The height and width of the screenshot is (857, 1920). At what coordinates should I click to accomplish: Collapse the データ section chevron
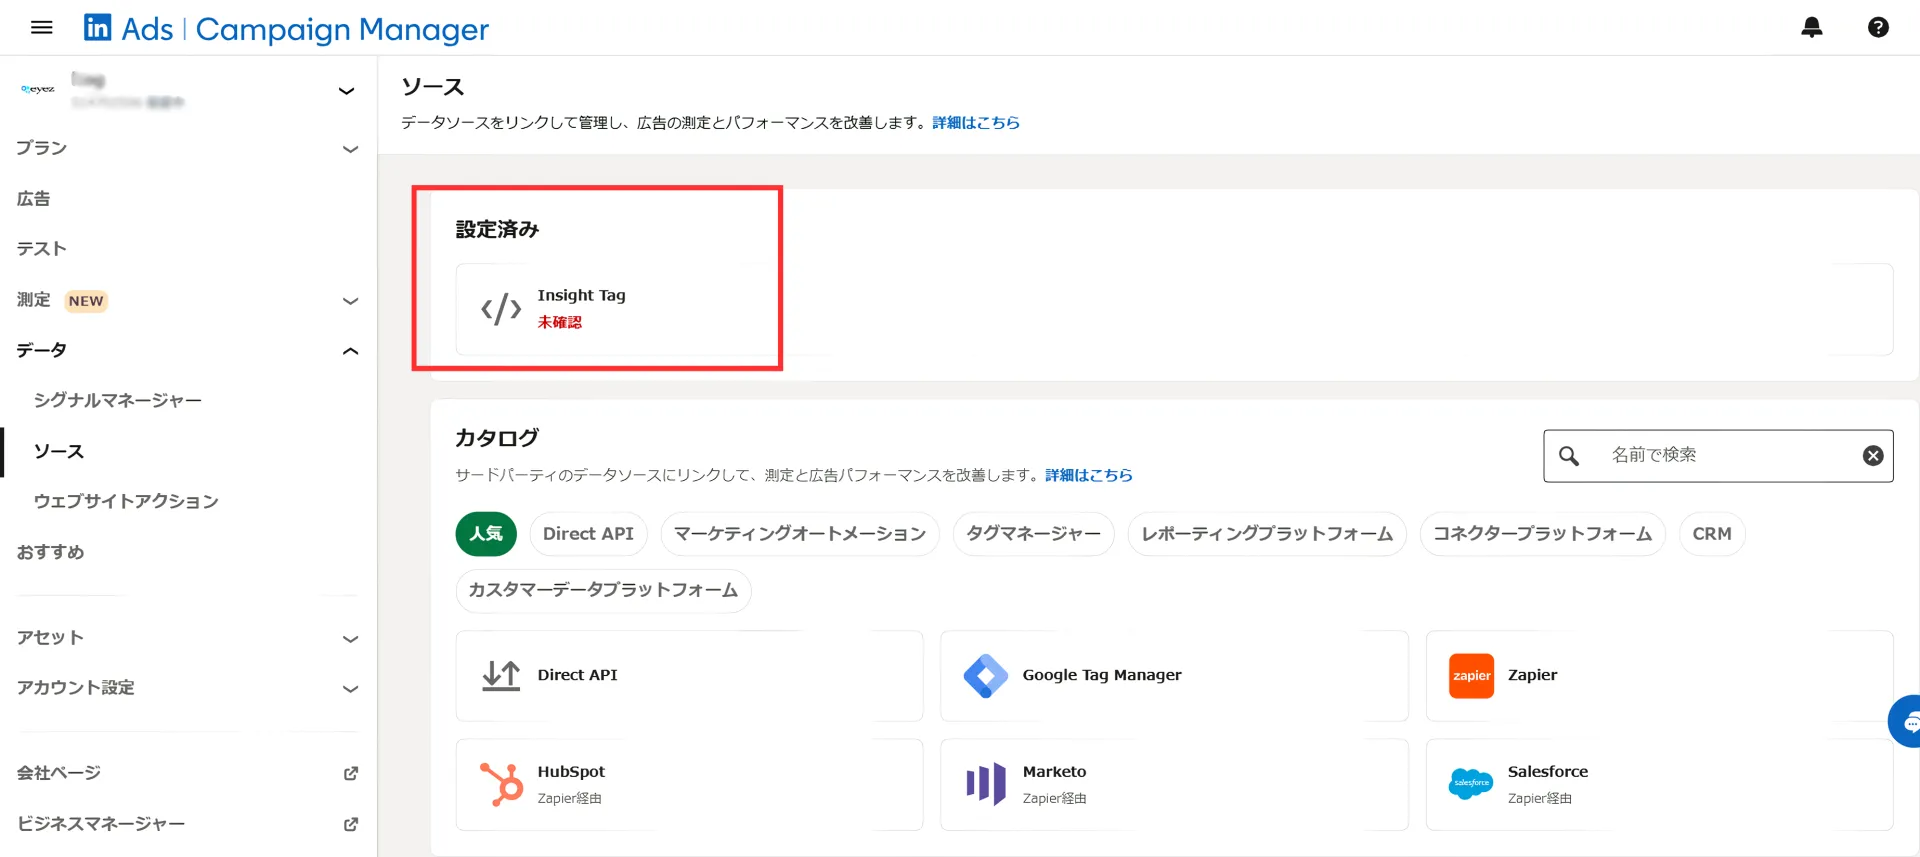click(350, 351)
